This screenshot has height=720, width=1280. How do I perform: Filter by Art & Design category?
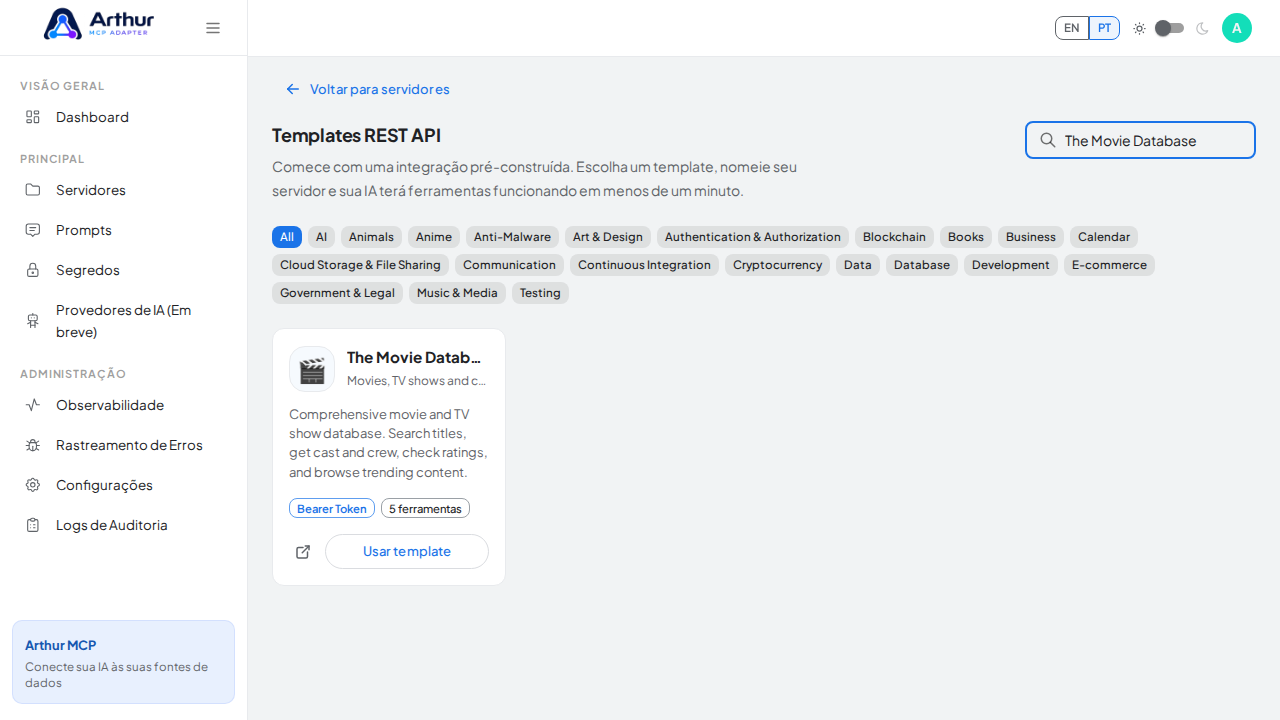608,237
